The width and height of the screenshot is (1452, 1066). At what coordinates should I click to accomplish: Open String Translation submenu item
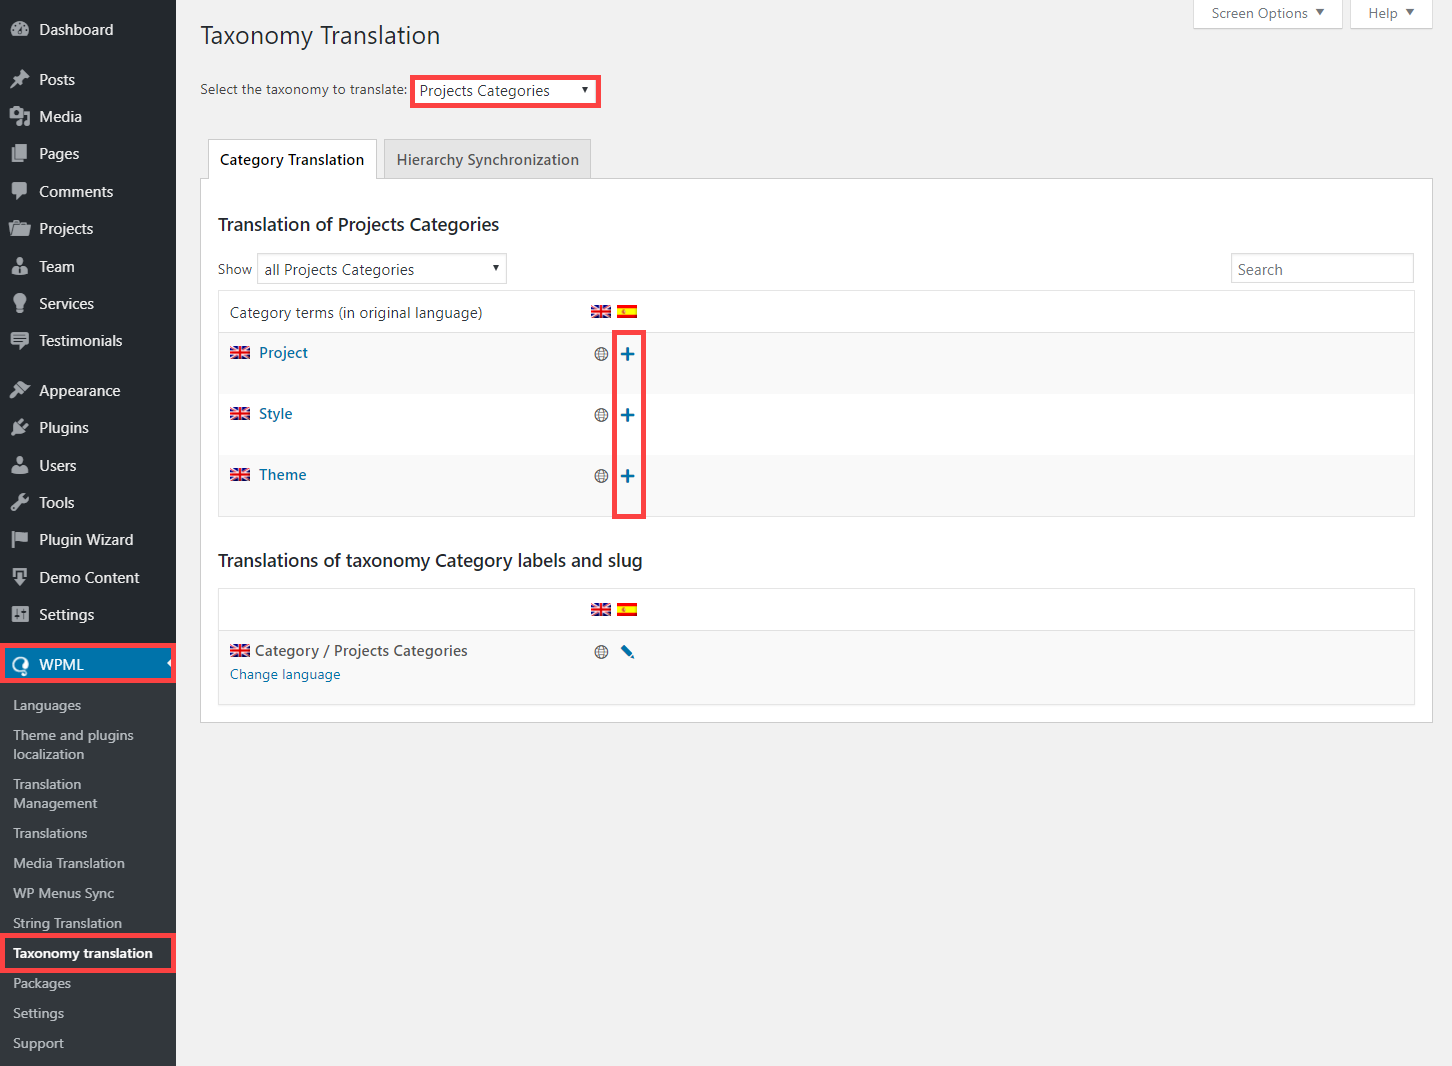coord(67,924)
